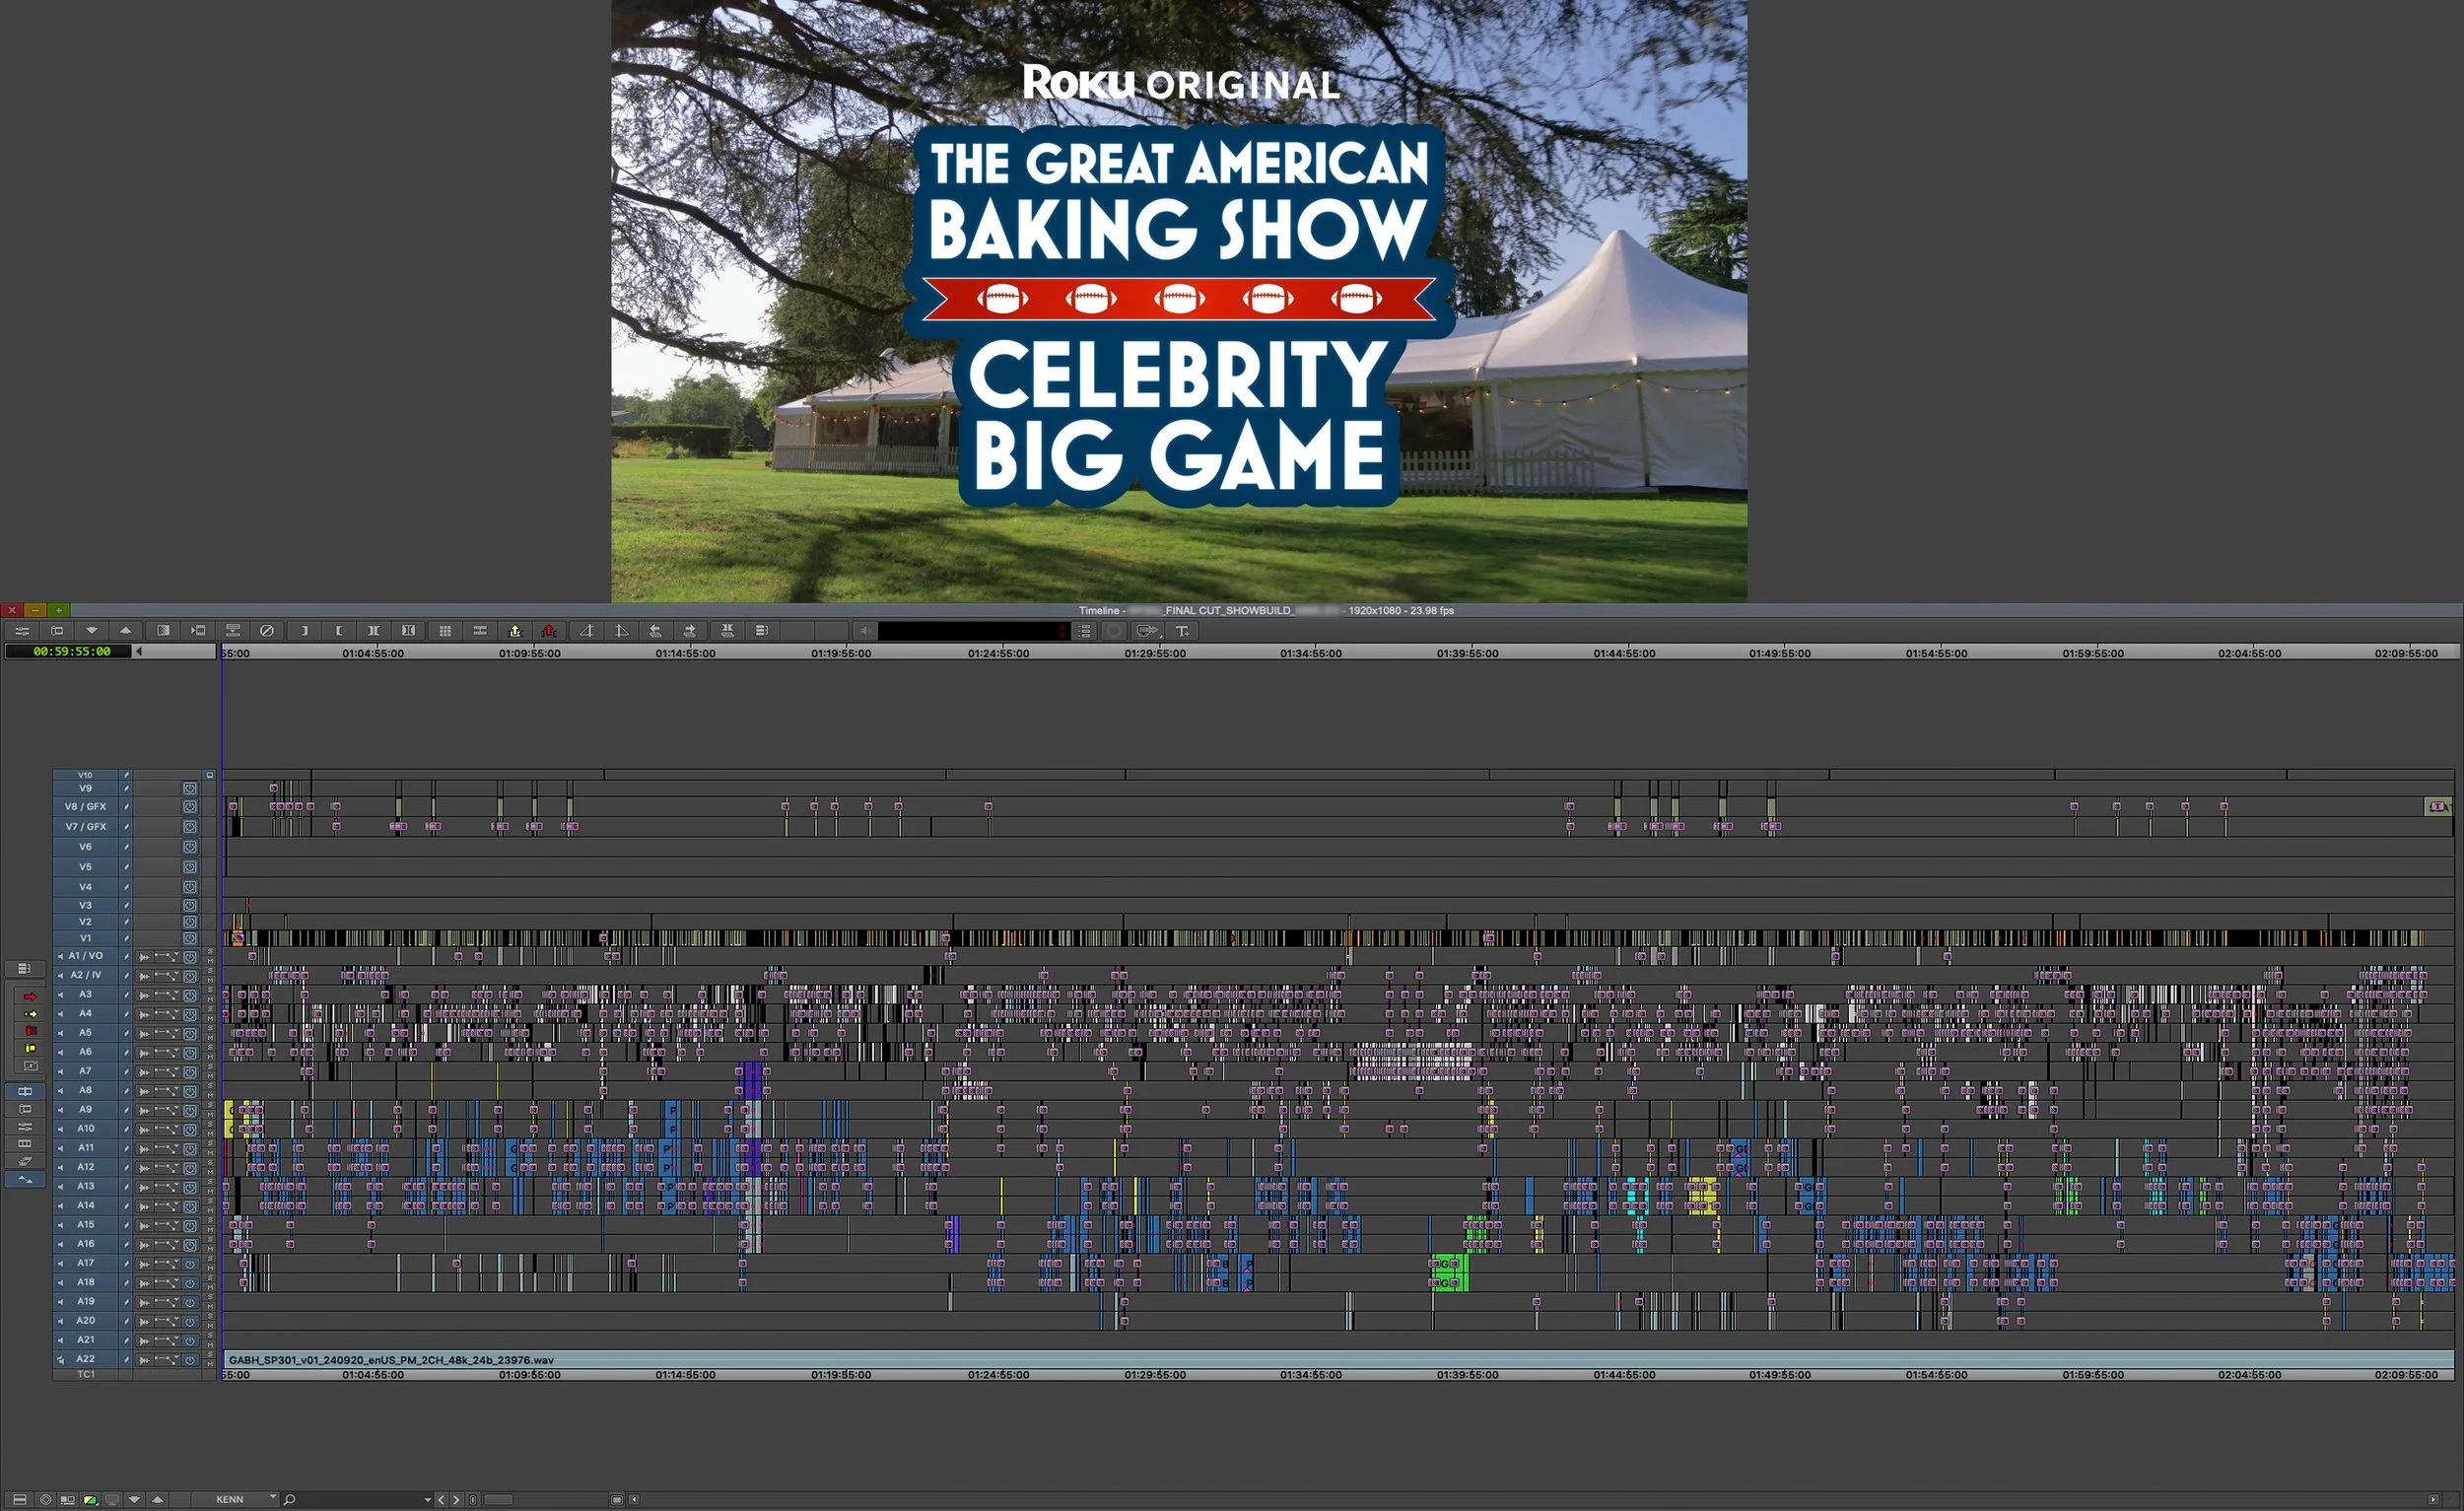Toggle the Mute M button on track A5
This screenshot has height=1511, width=2464.
click(210, 1038)
